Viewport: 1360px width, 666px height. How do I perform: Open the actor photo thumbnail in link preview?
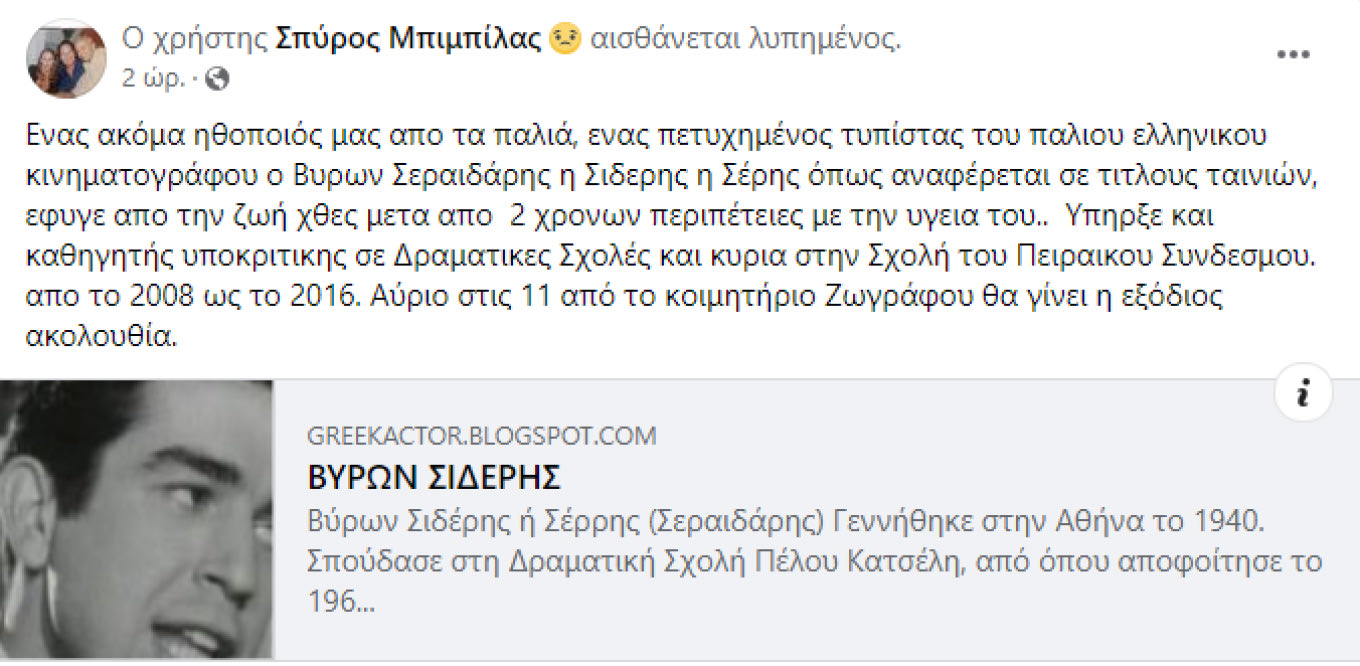136,519
